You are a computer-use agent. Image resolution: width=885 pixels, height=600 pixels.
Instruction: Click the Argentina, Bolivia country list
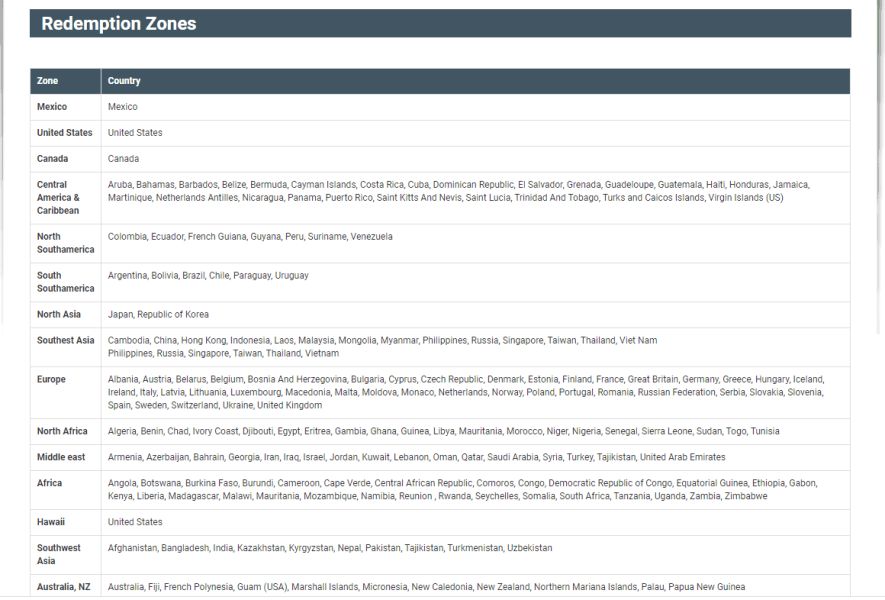tap(208, 275)
